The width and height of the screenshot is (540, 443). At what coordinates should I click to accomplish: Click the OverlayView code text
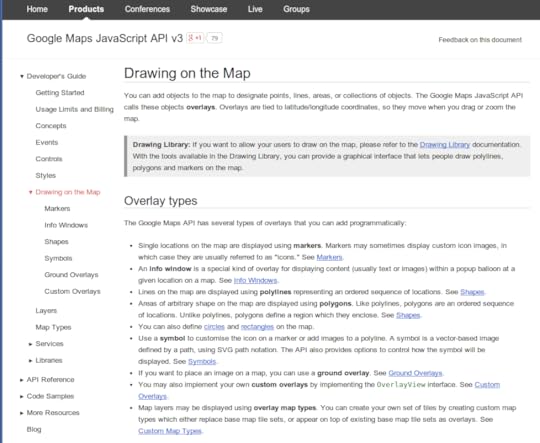click(x=401, y=384)
